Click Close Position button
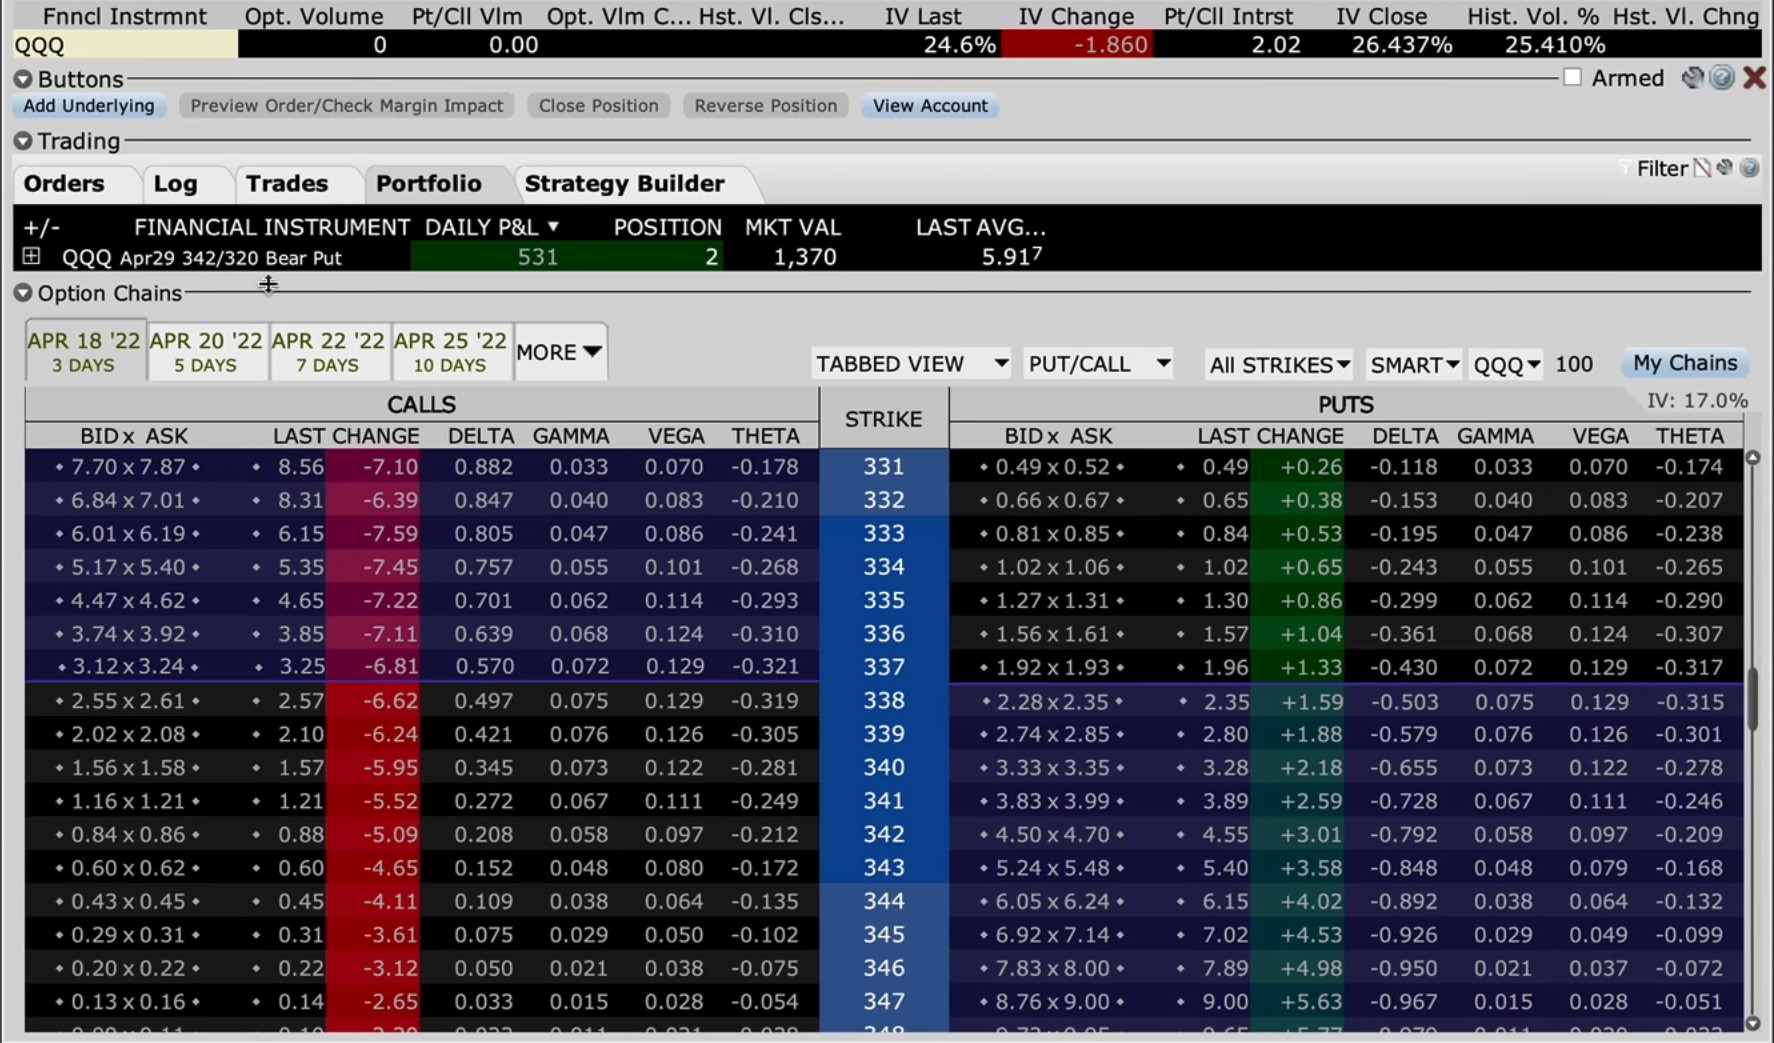The height and width of the screenshot is (1043, 1774). click(x=599, y=106)
